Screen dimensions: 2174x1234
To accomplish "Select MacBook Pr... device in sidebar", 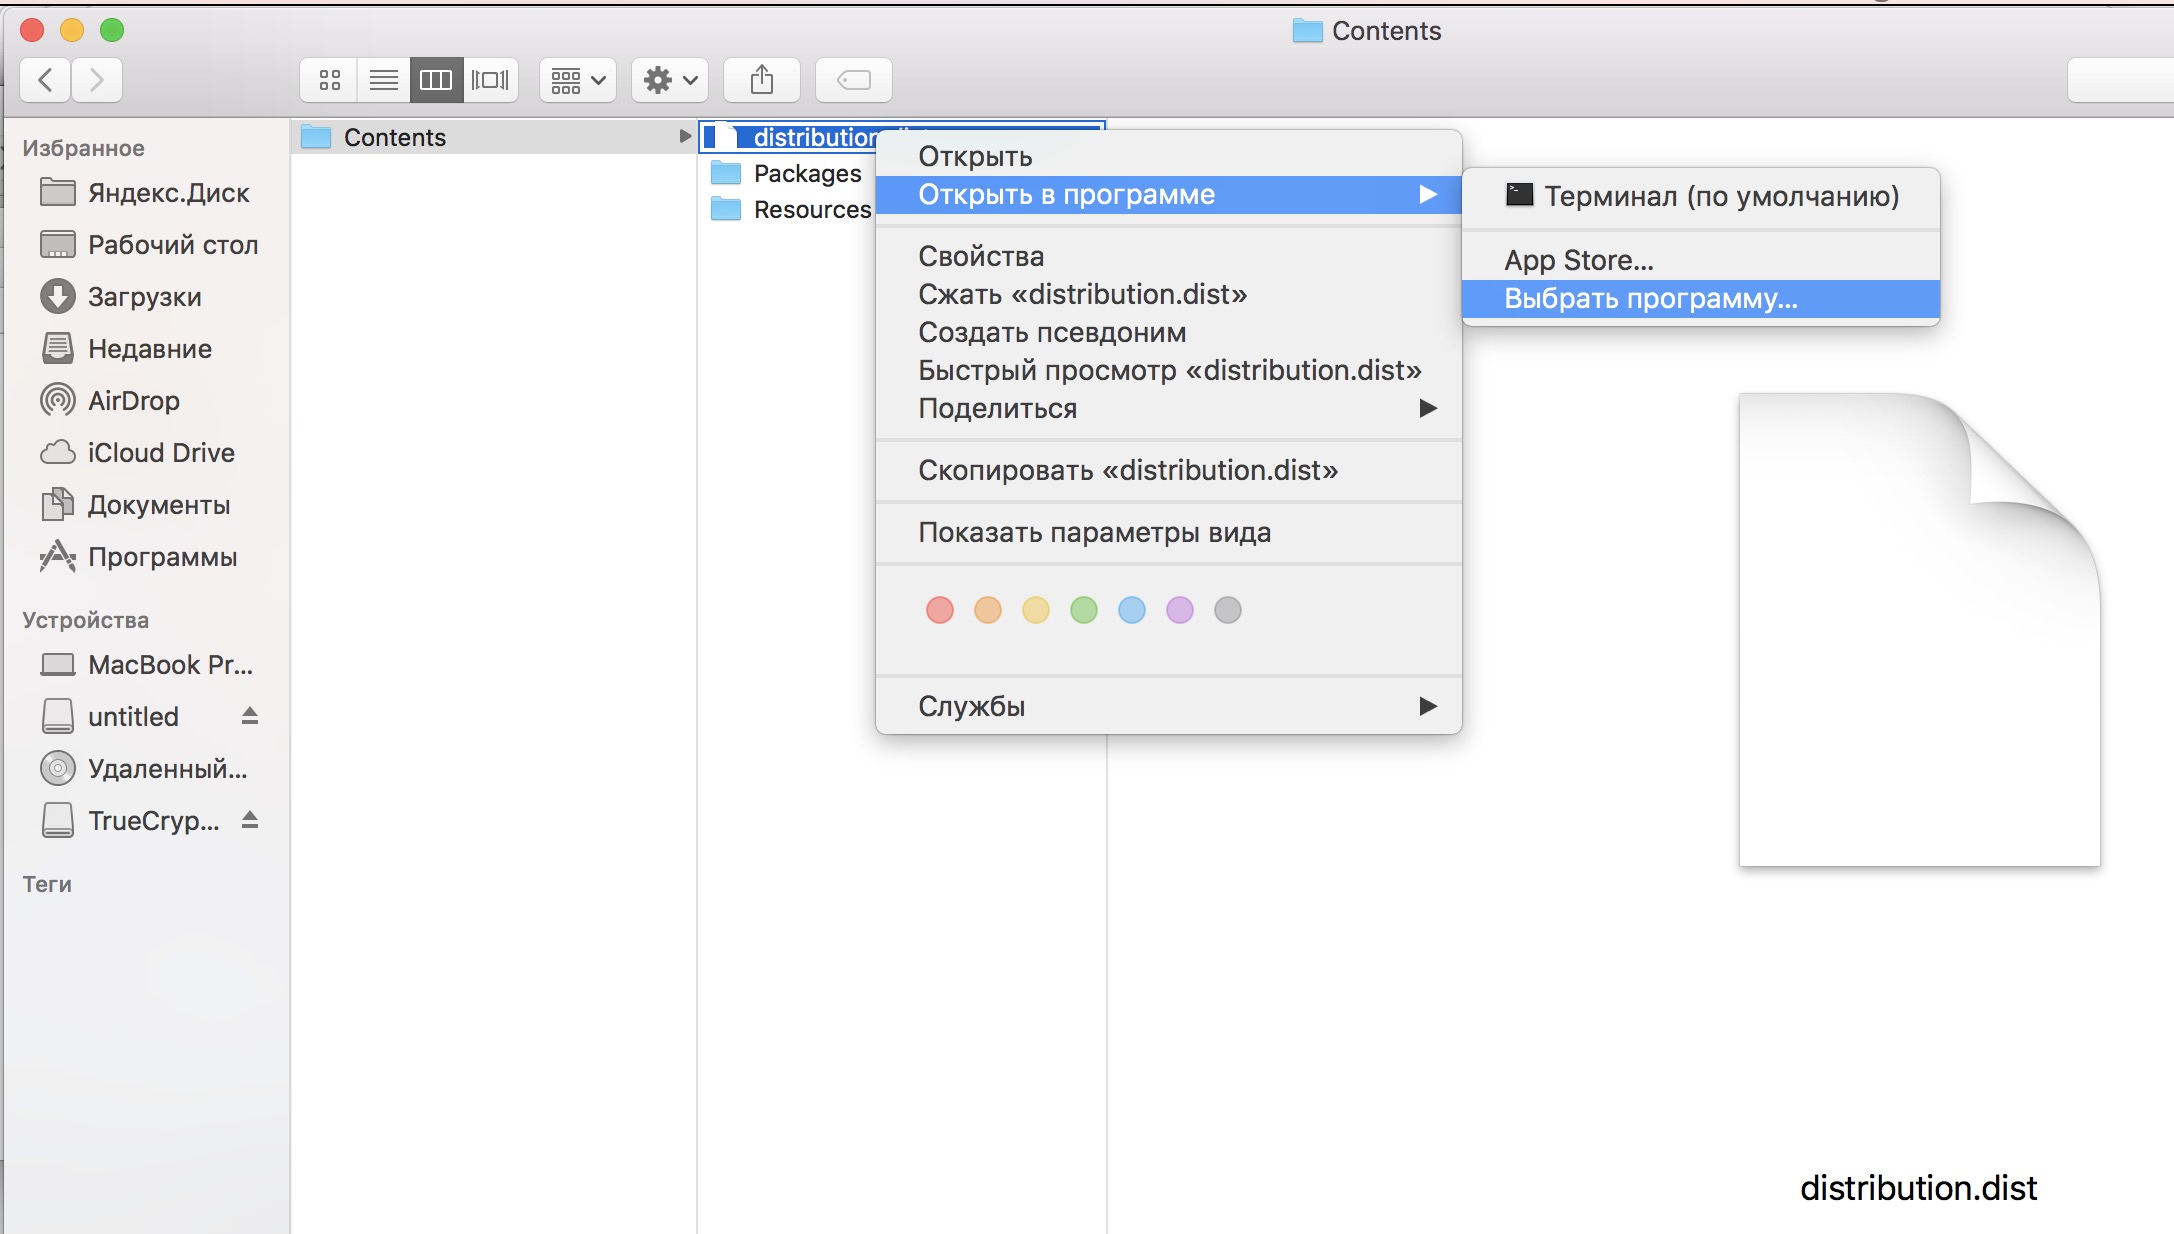I will point(145,664).
